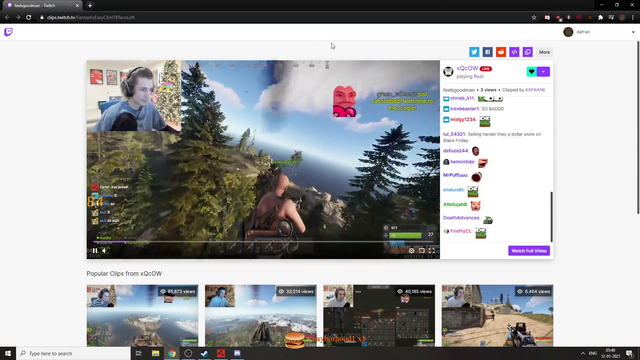Click the Watch Full Video button
Screen dimensions: 640x360
[529, 251]
